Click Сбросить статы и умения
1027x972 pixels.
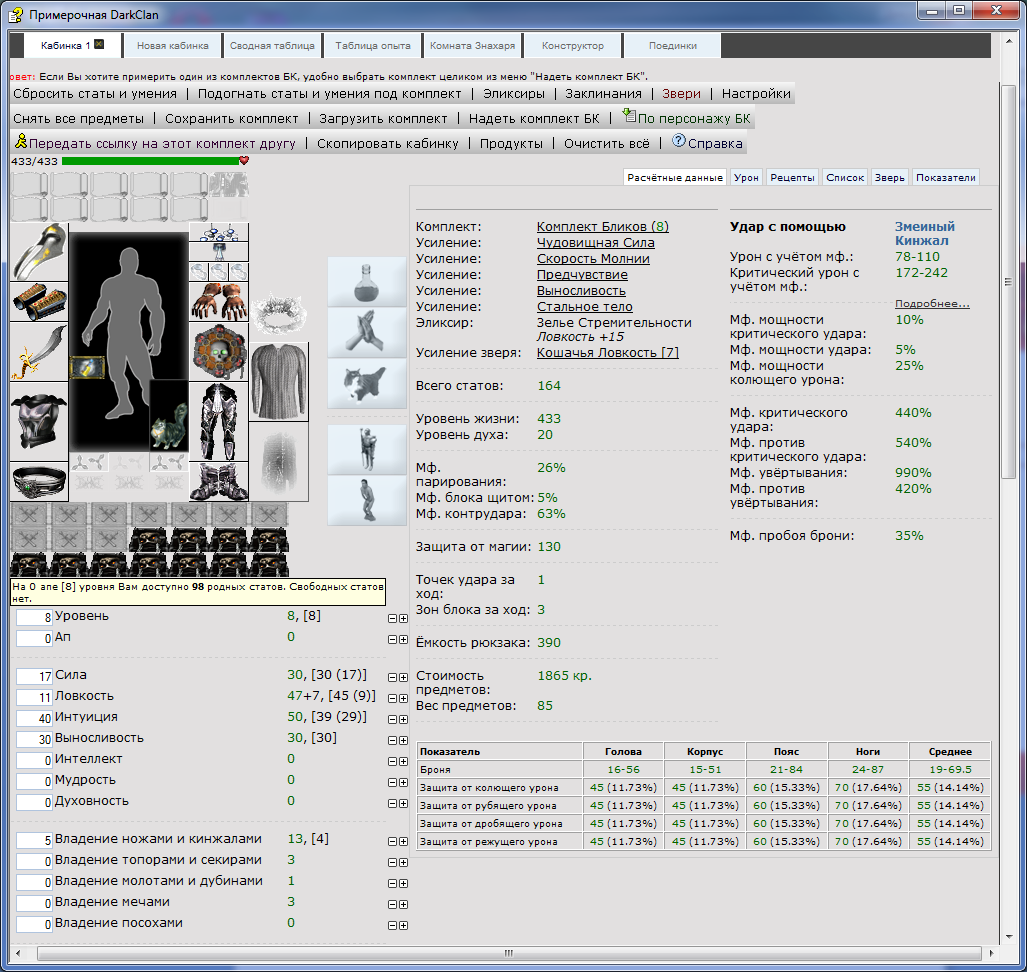click(95, 94)
